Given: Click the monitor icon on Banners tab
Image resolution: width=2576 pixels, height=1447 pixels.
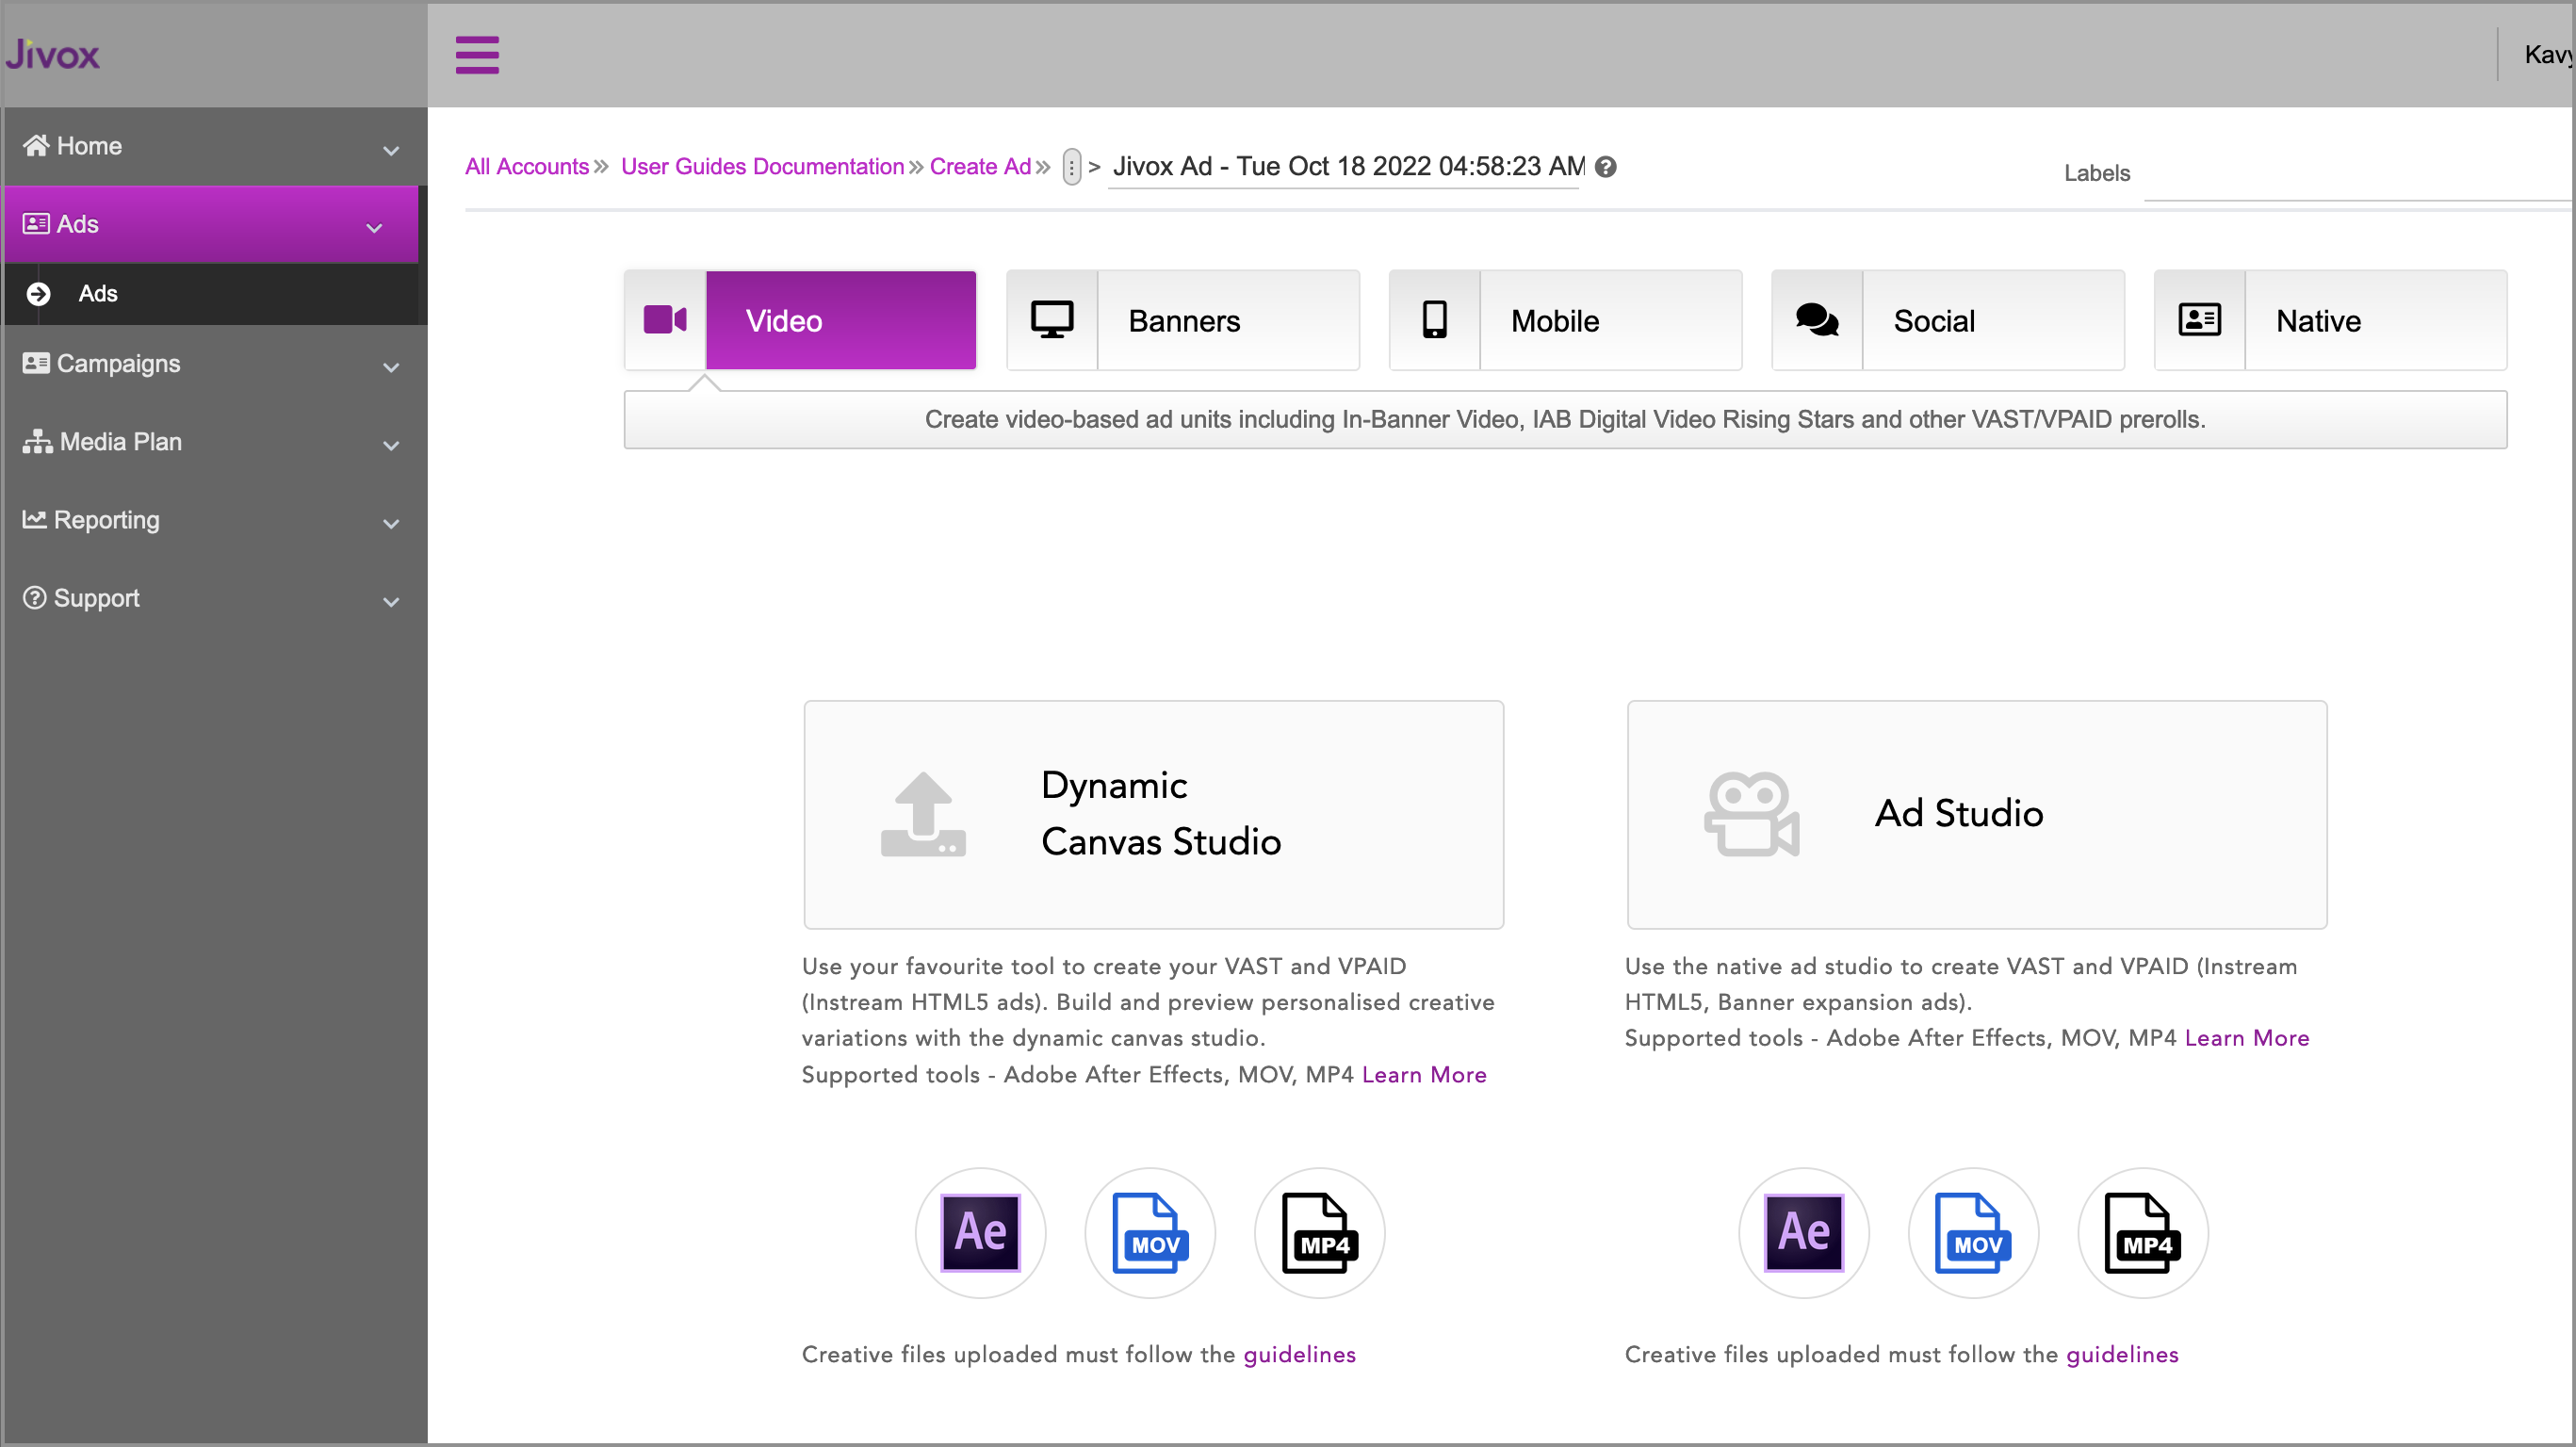Looking at the screenshot, I should click(x=1052, y=320).
